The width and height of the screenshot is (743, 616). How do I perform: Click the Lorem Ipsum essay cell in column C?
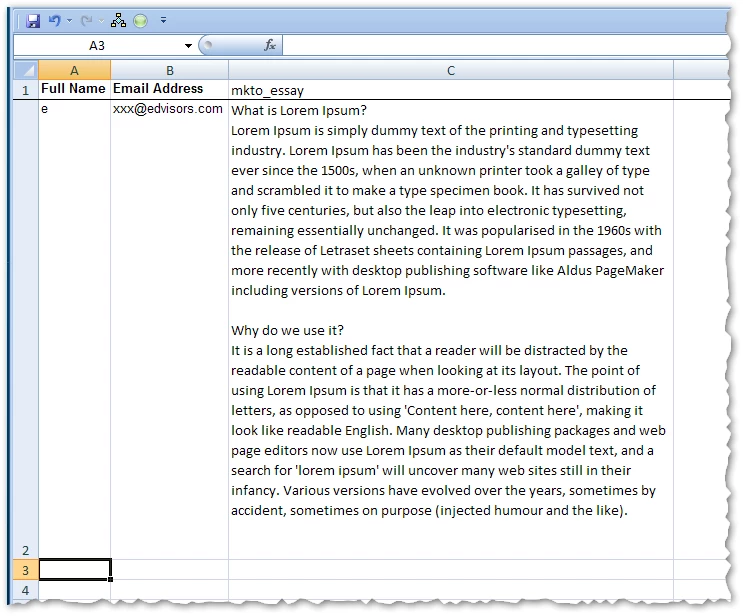point(451,329)
